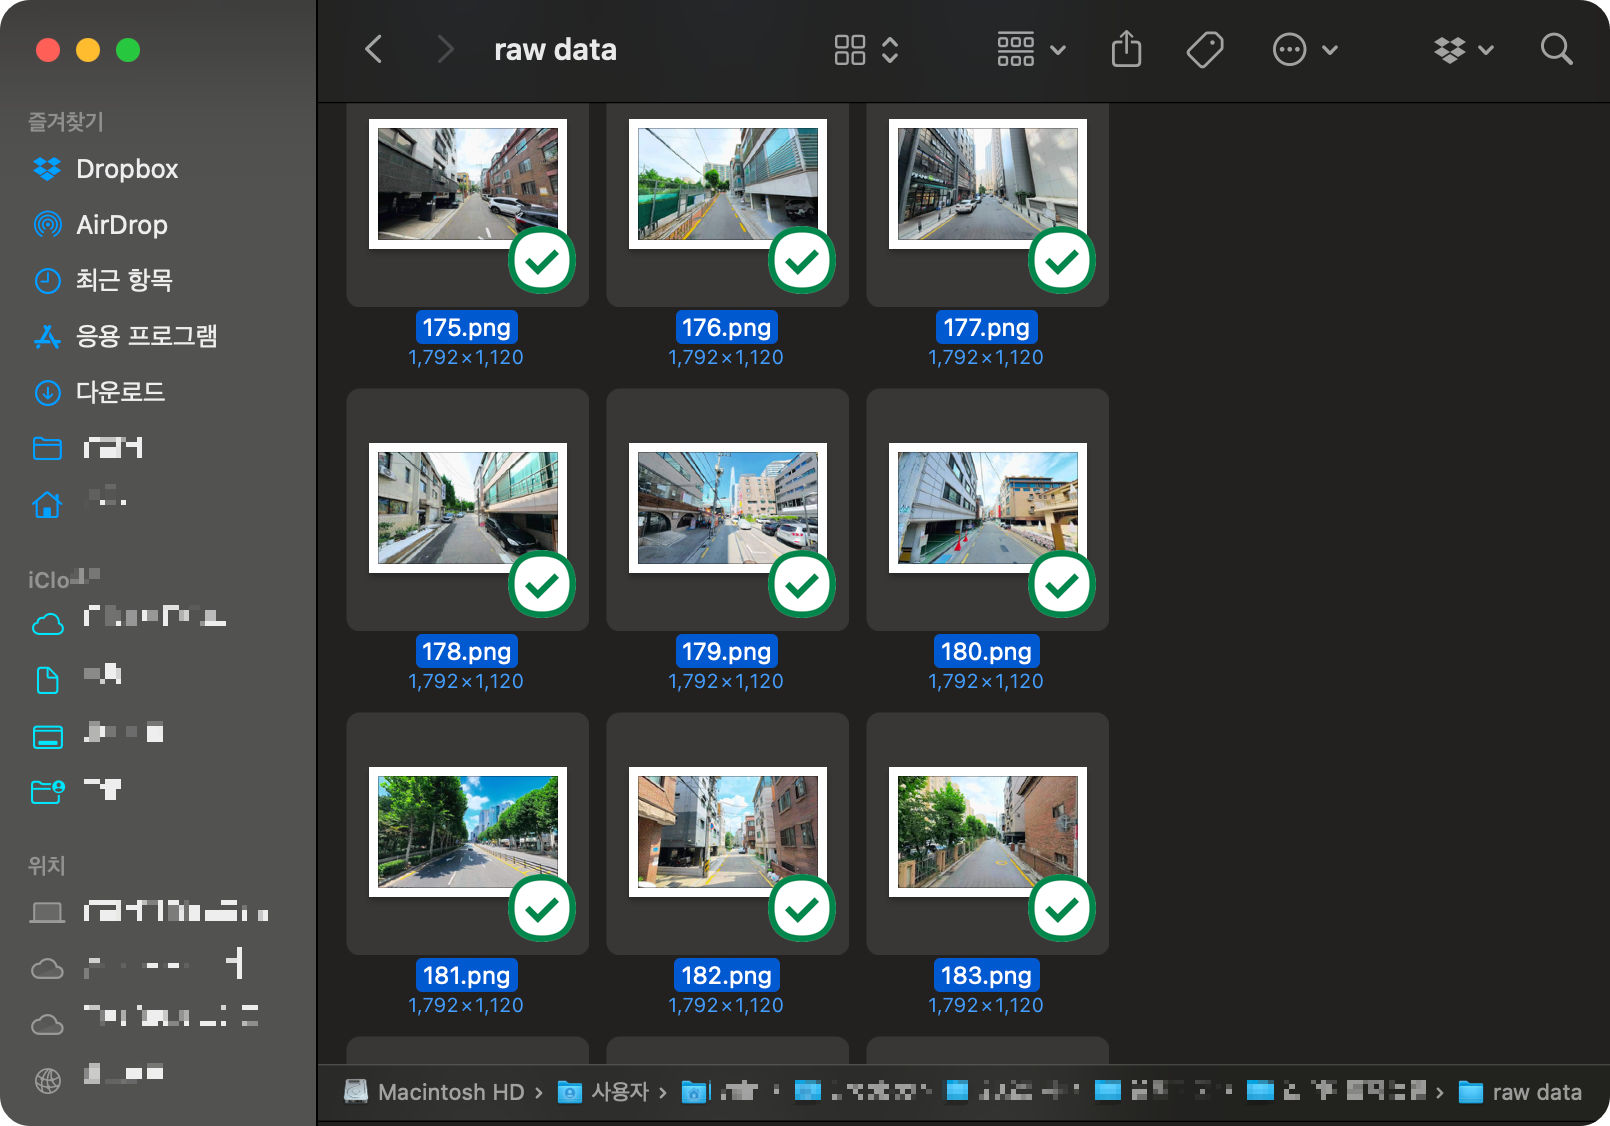Click the document icon under iCloud
Viewport: 1610px width, 1126px height.
click(47, 681)
